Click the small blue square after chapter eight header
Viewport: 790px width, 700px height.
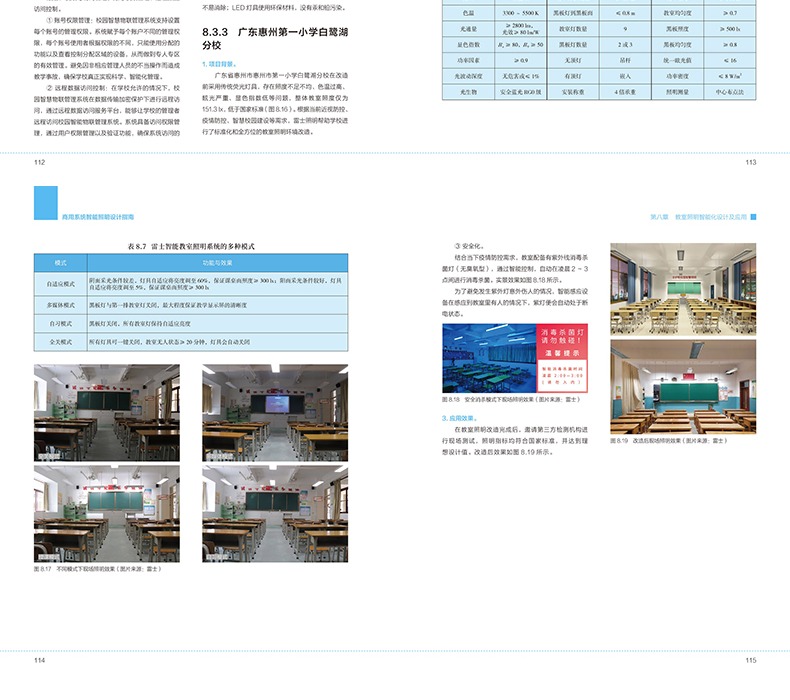click(754, 216)
